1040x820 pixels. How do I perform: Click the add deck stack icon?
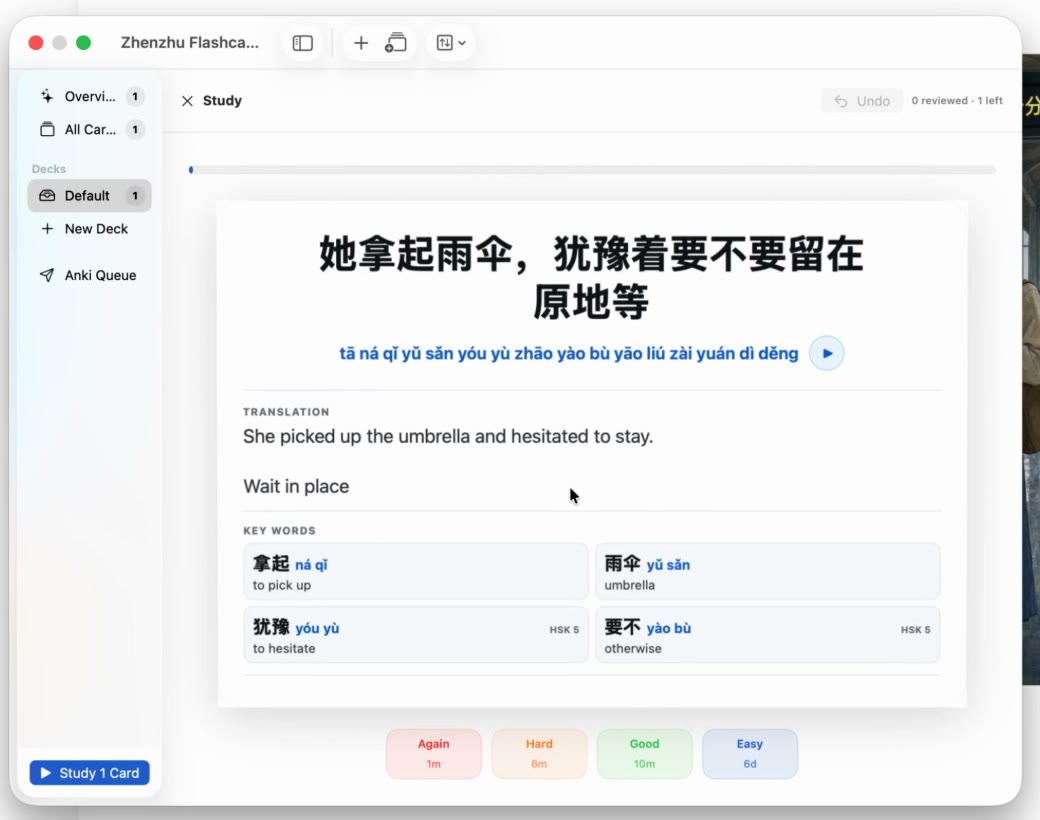395,43
